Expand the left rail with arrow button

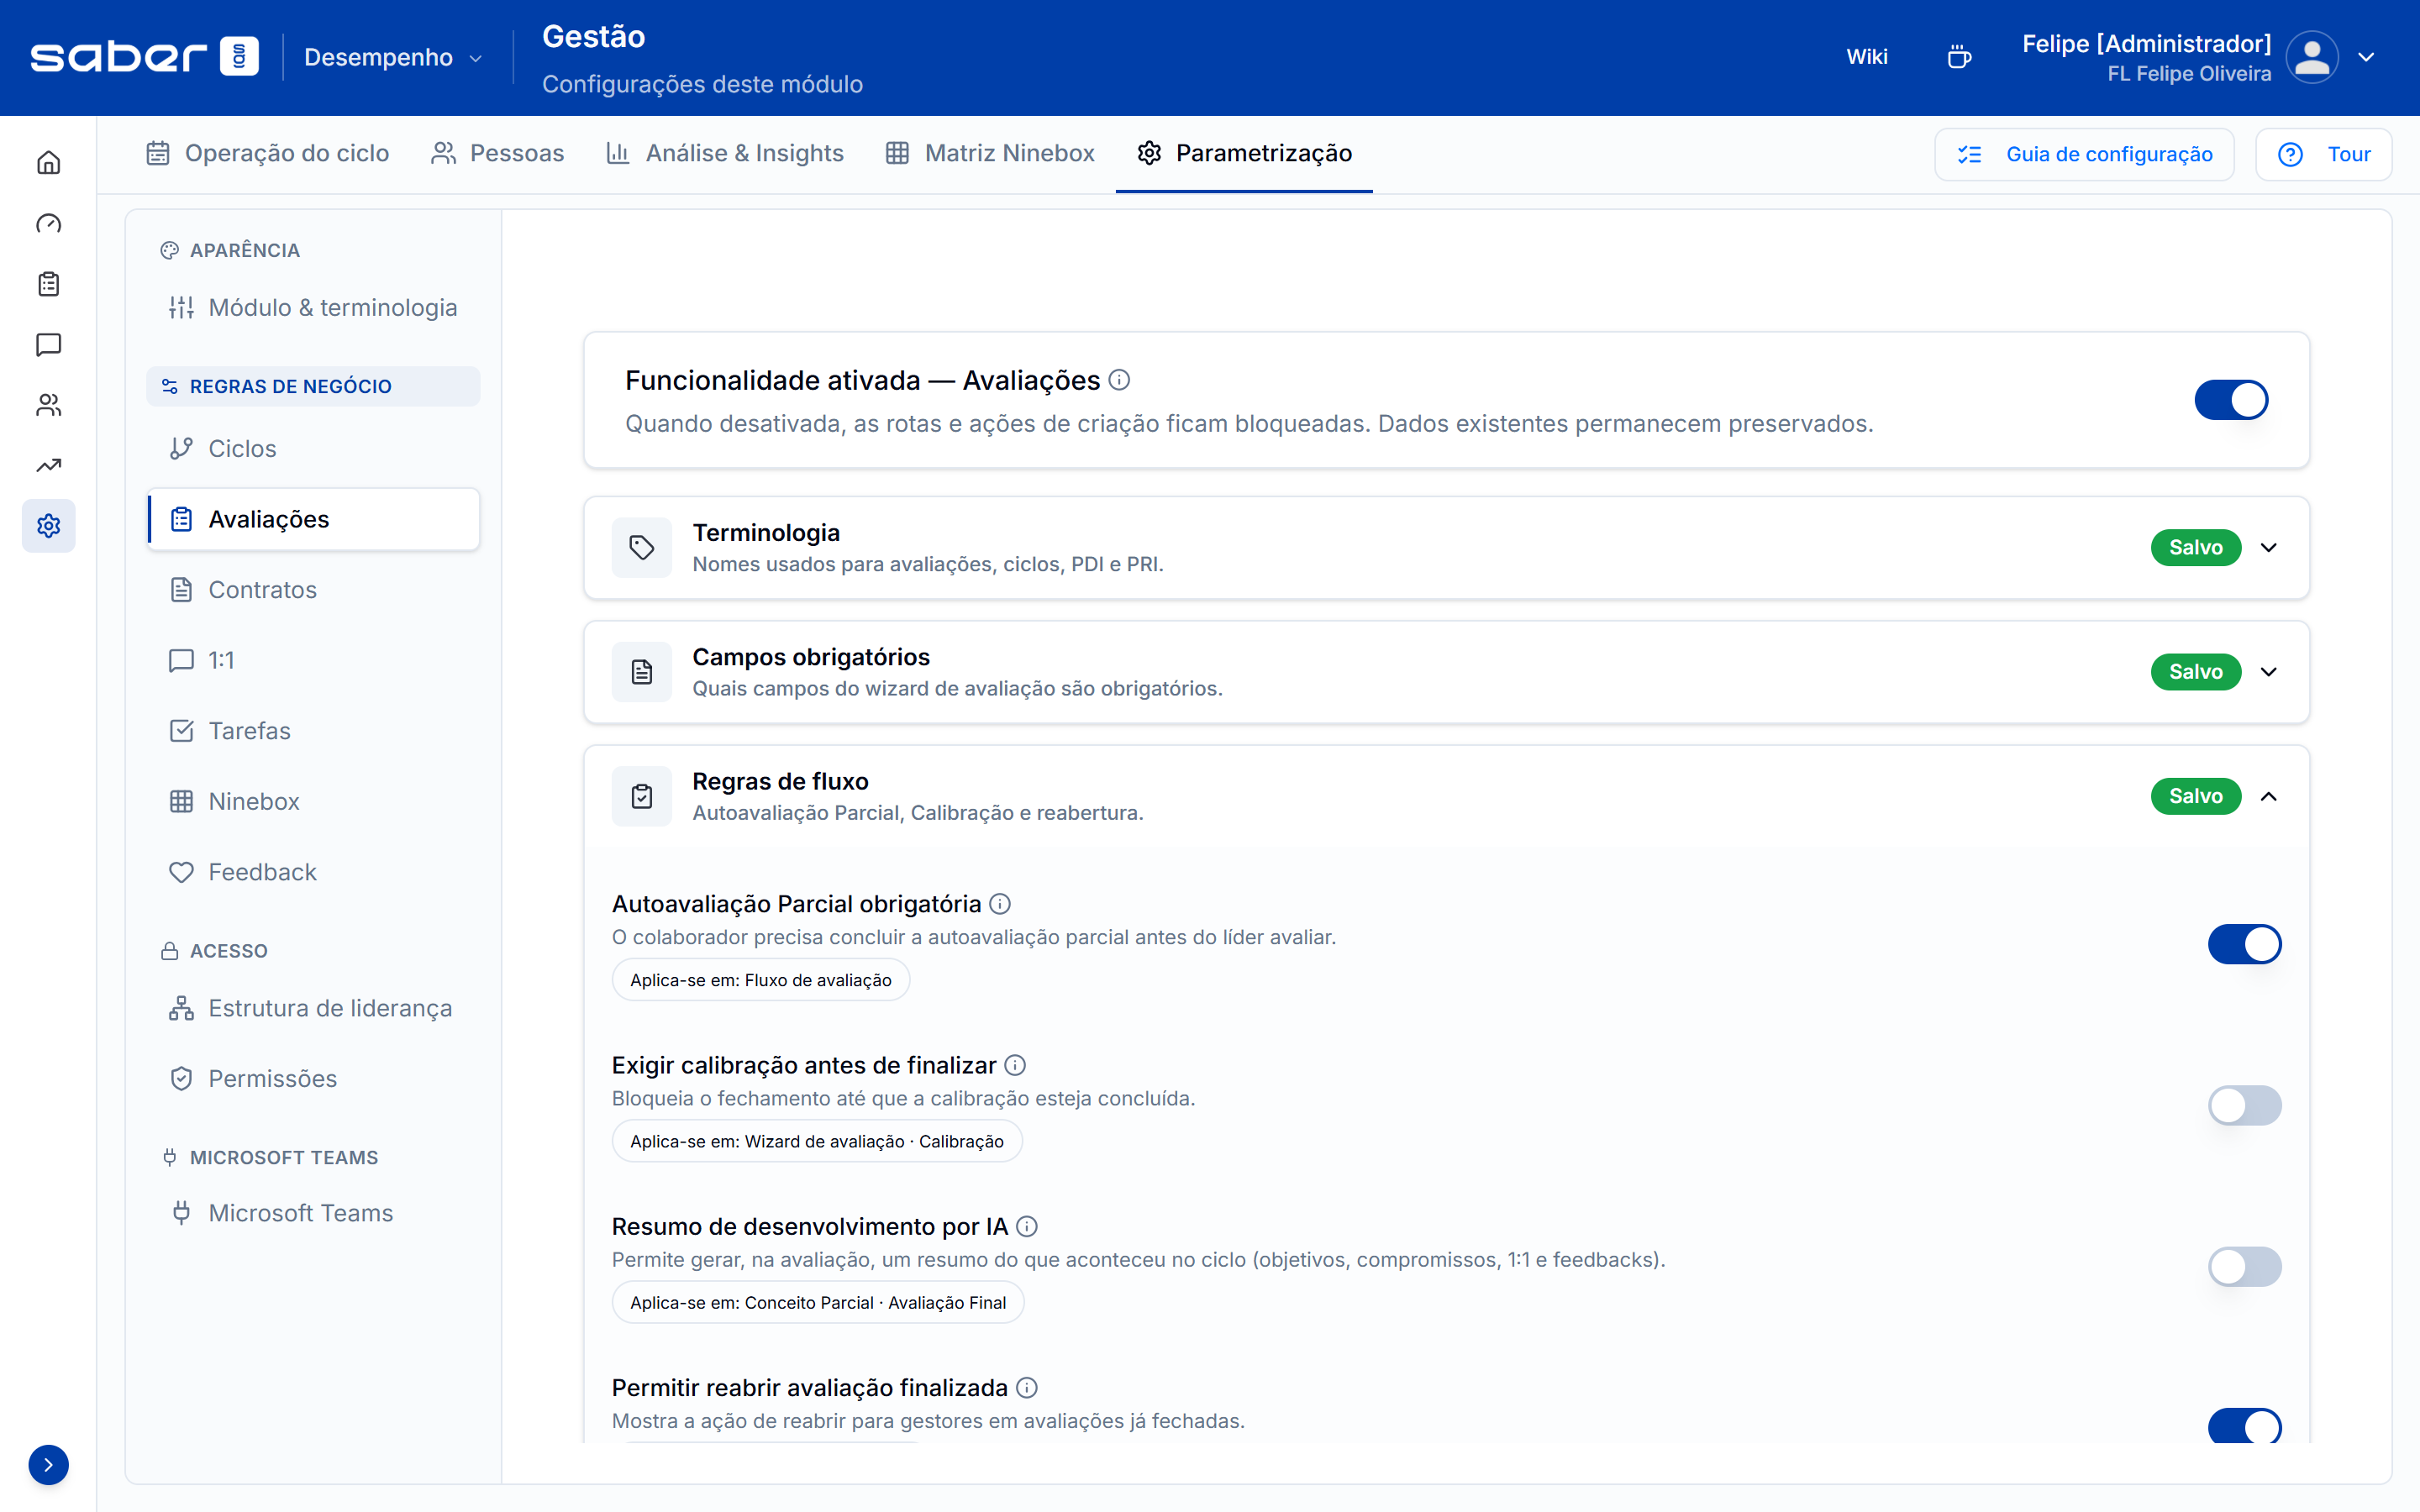48,1465
